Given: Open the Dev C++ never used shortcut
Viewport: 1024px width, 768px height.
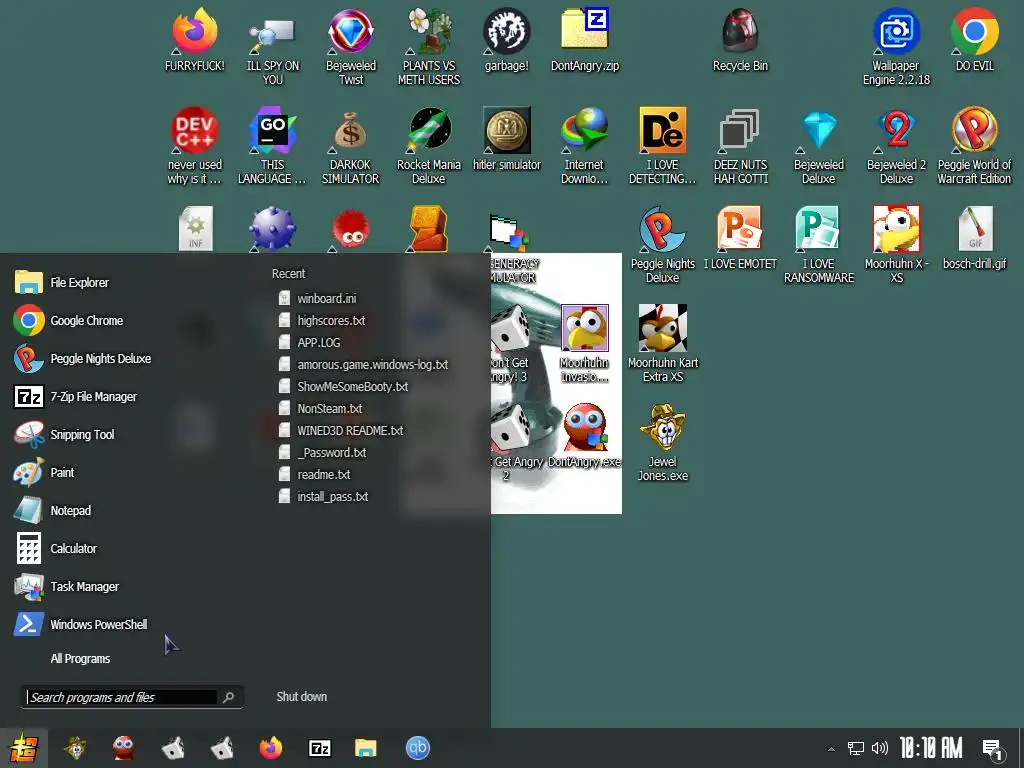Looking at the screenshot, I should point(195,147).
